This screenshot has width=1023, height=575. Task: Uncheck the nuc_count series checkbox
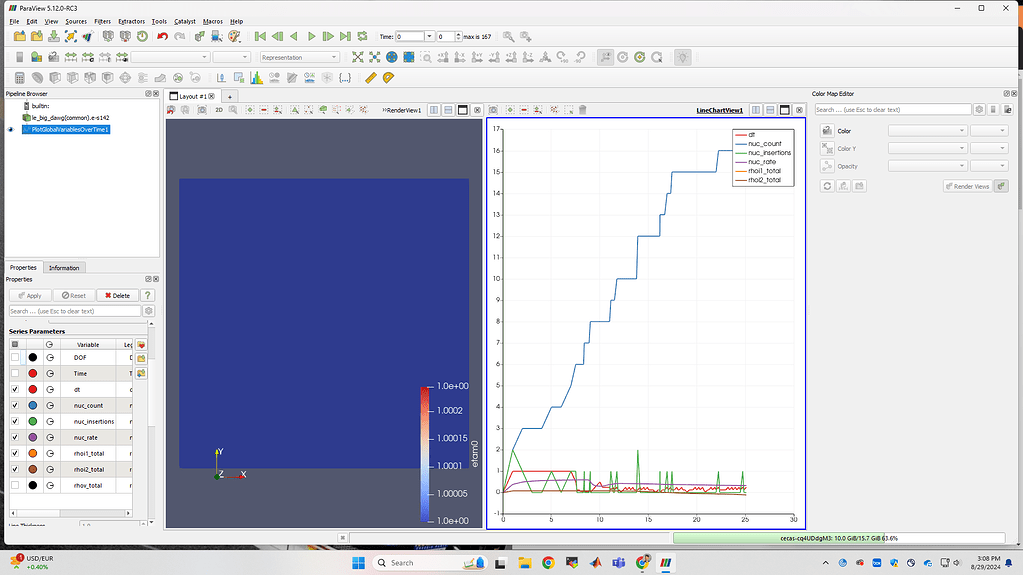tap(14, 405)
